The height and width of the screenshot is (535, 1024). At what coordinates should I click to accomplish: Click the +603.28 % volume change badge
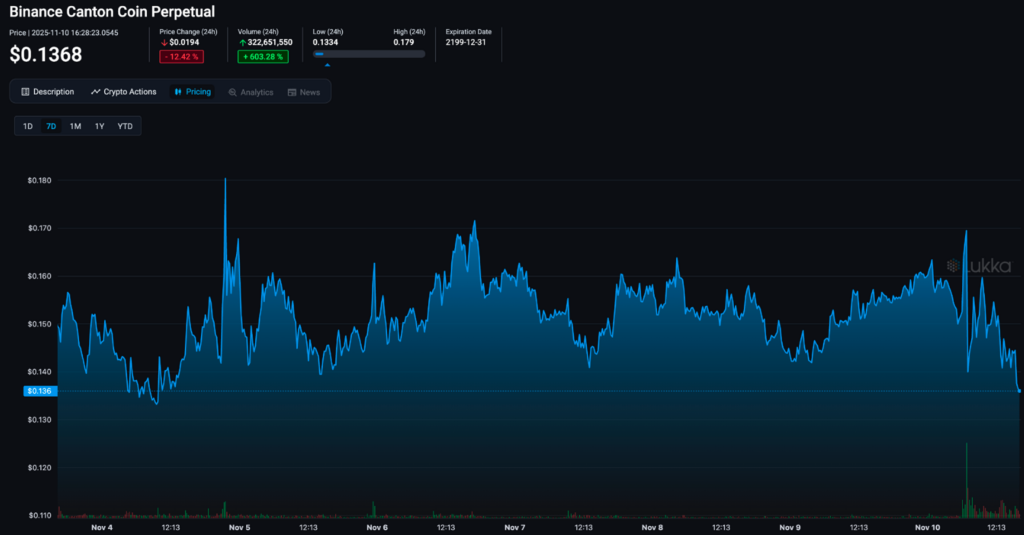[x=263, y=57]
